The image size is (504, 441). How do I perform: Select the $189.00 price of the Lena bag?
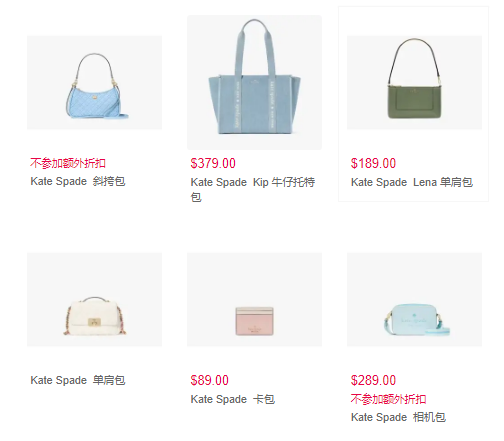click(x=373, y=163)
